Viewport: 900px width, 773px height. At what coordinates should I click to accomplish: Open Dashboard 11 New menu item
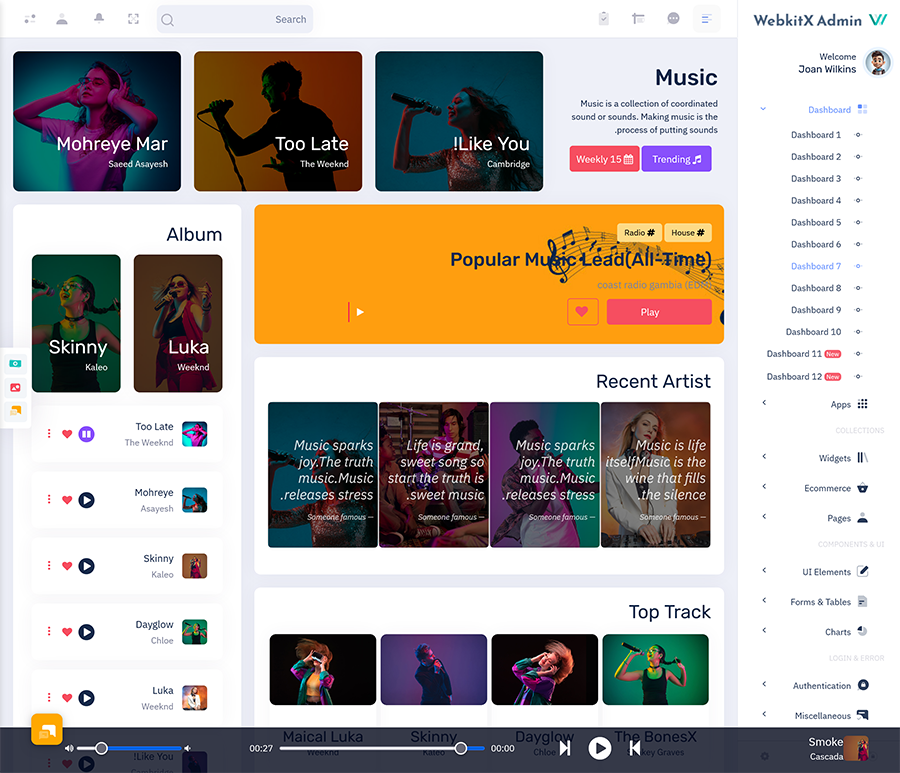click(804, 354)
